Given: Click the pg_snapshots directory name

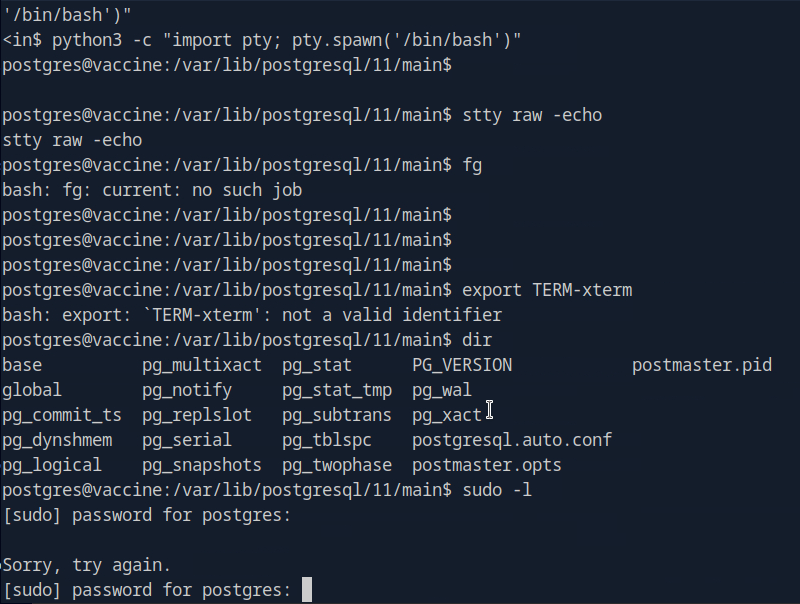Looking at the screenshot, I should (201, 465).
